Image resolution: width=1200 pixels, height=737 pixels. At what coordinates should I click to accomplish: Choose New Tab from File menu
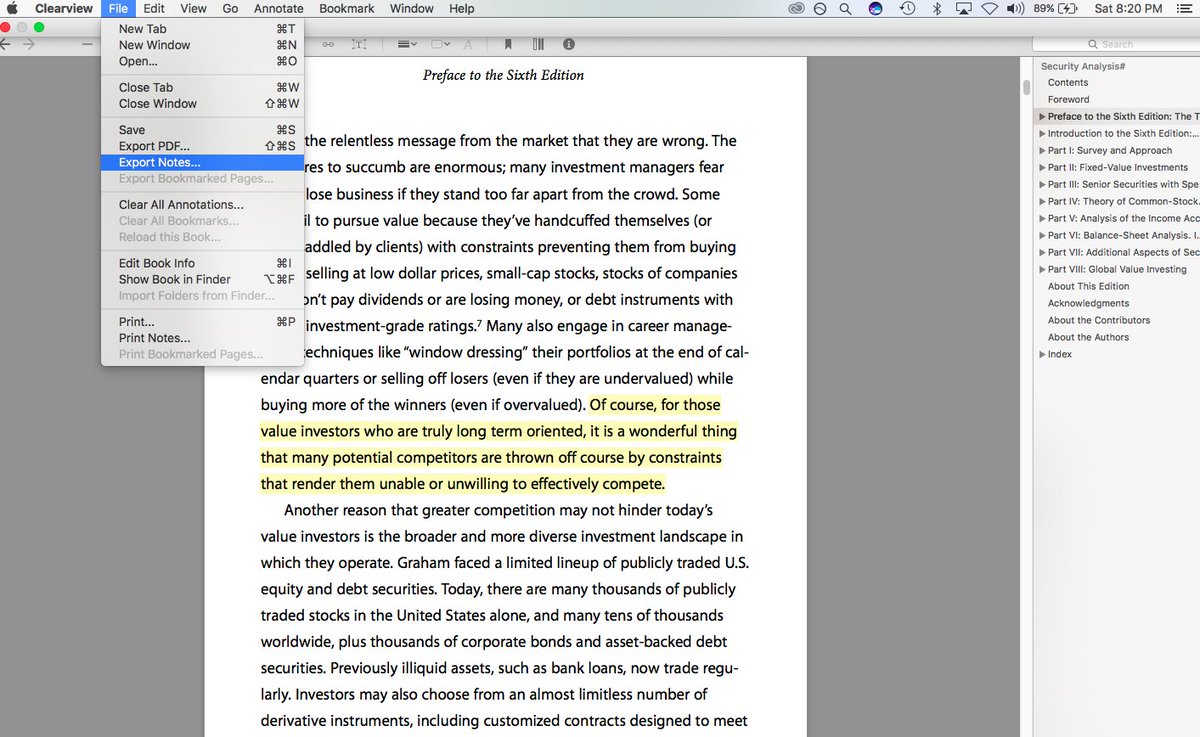pyautogui.click(x=203, y=29)
